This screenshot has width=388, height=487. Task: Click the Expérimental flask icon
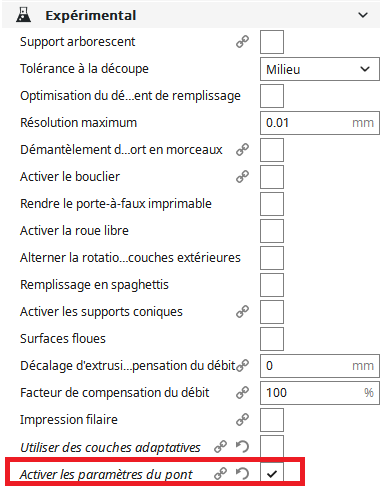point(23,15)
